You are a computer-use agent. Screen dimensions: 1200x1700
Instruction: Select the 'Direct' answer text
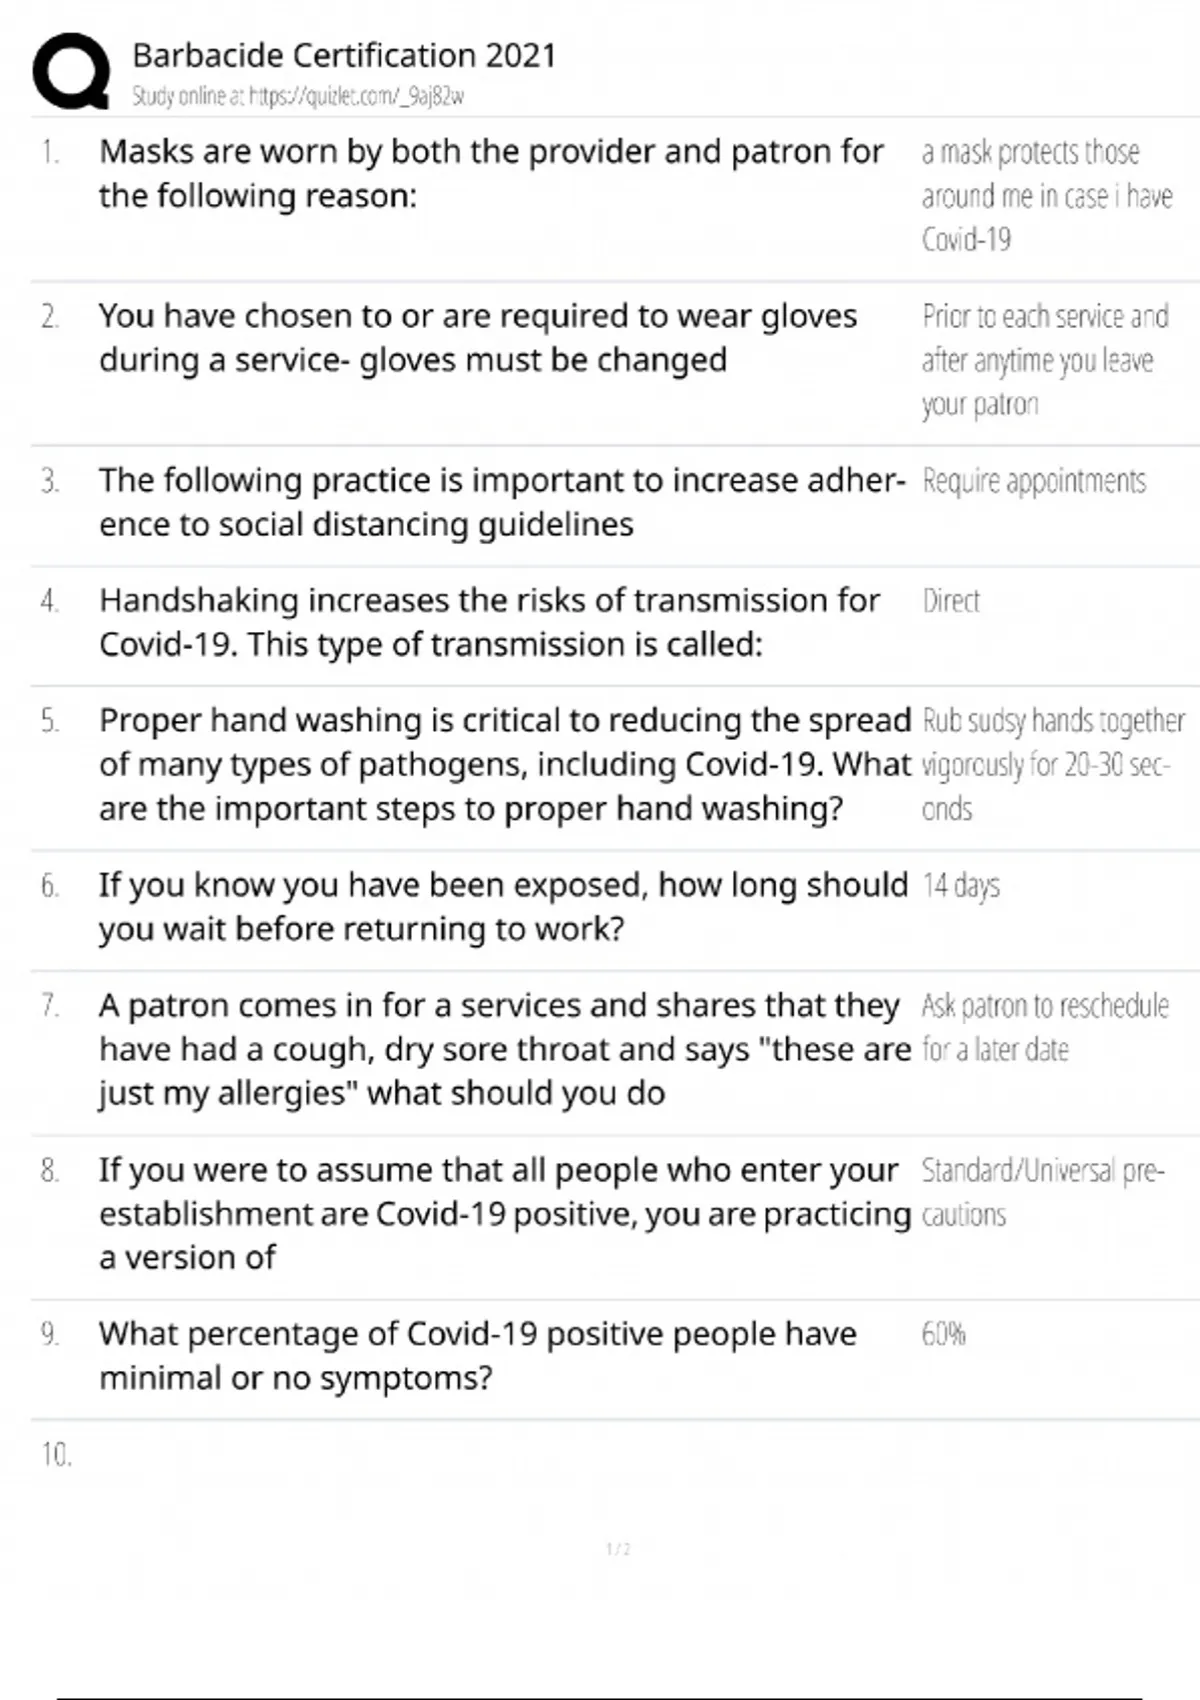pyautogui.click(x=950, y=600)
